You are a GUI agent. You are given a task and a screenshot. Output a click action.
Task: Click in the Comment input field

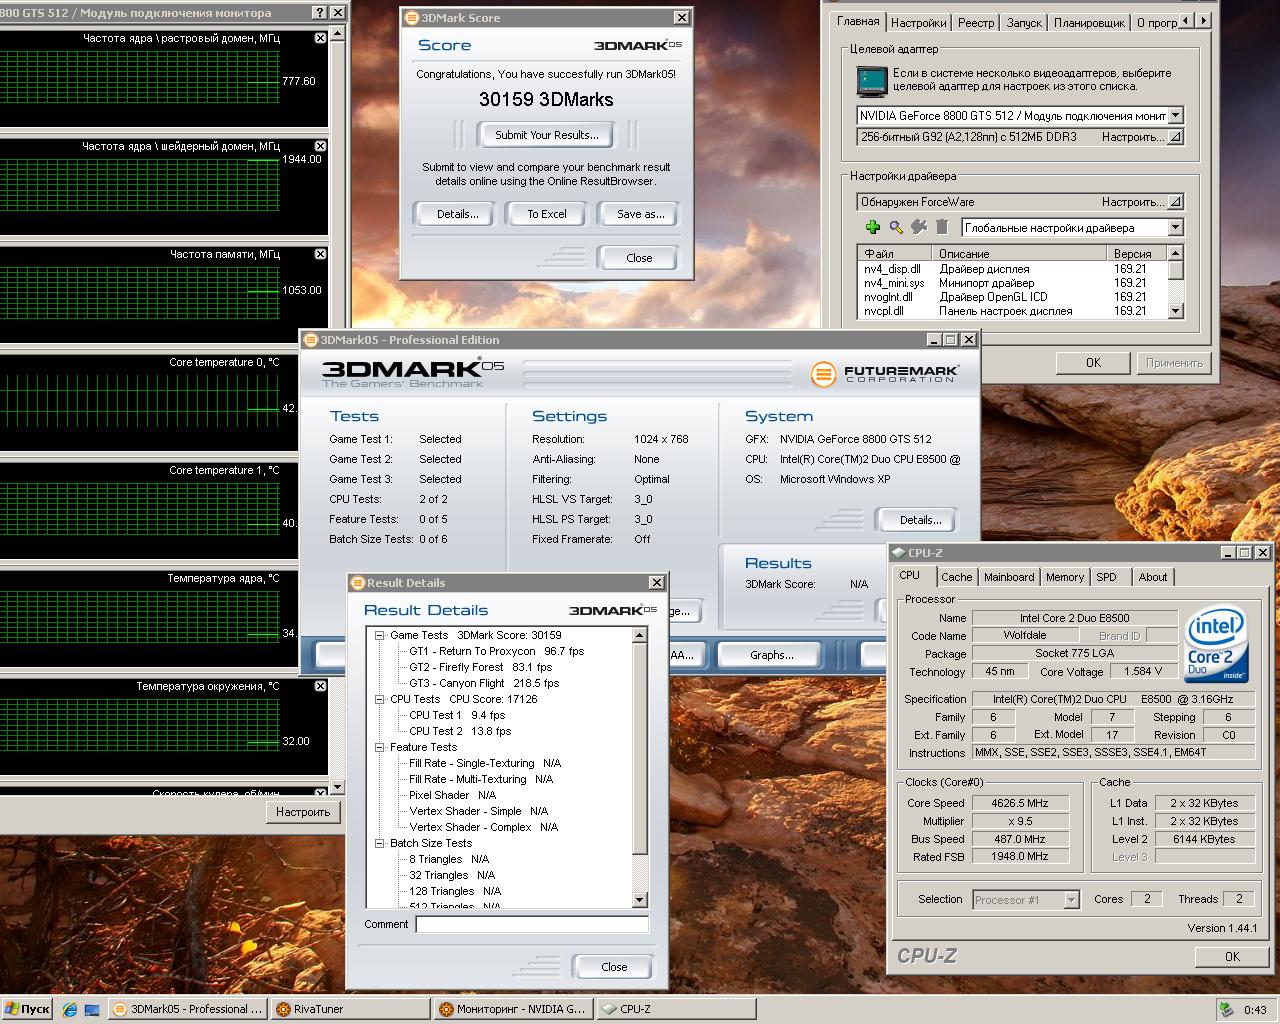pyautogui.click(x=532, y=925)
